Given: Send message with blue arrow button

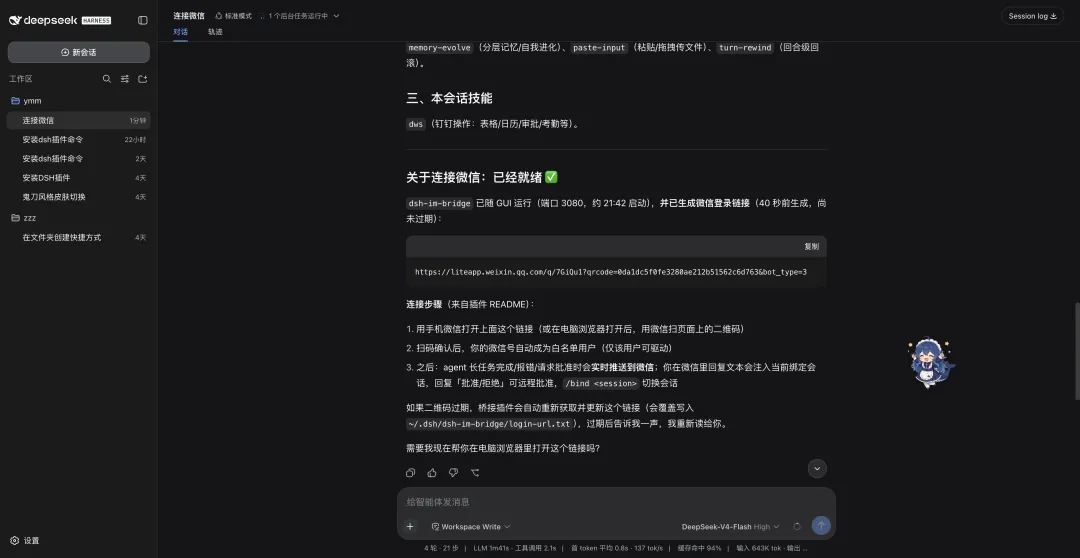Looking at the screenshot, I should pyautogui.click(x=821, y=526).
